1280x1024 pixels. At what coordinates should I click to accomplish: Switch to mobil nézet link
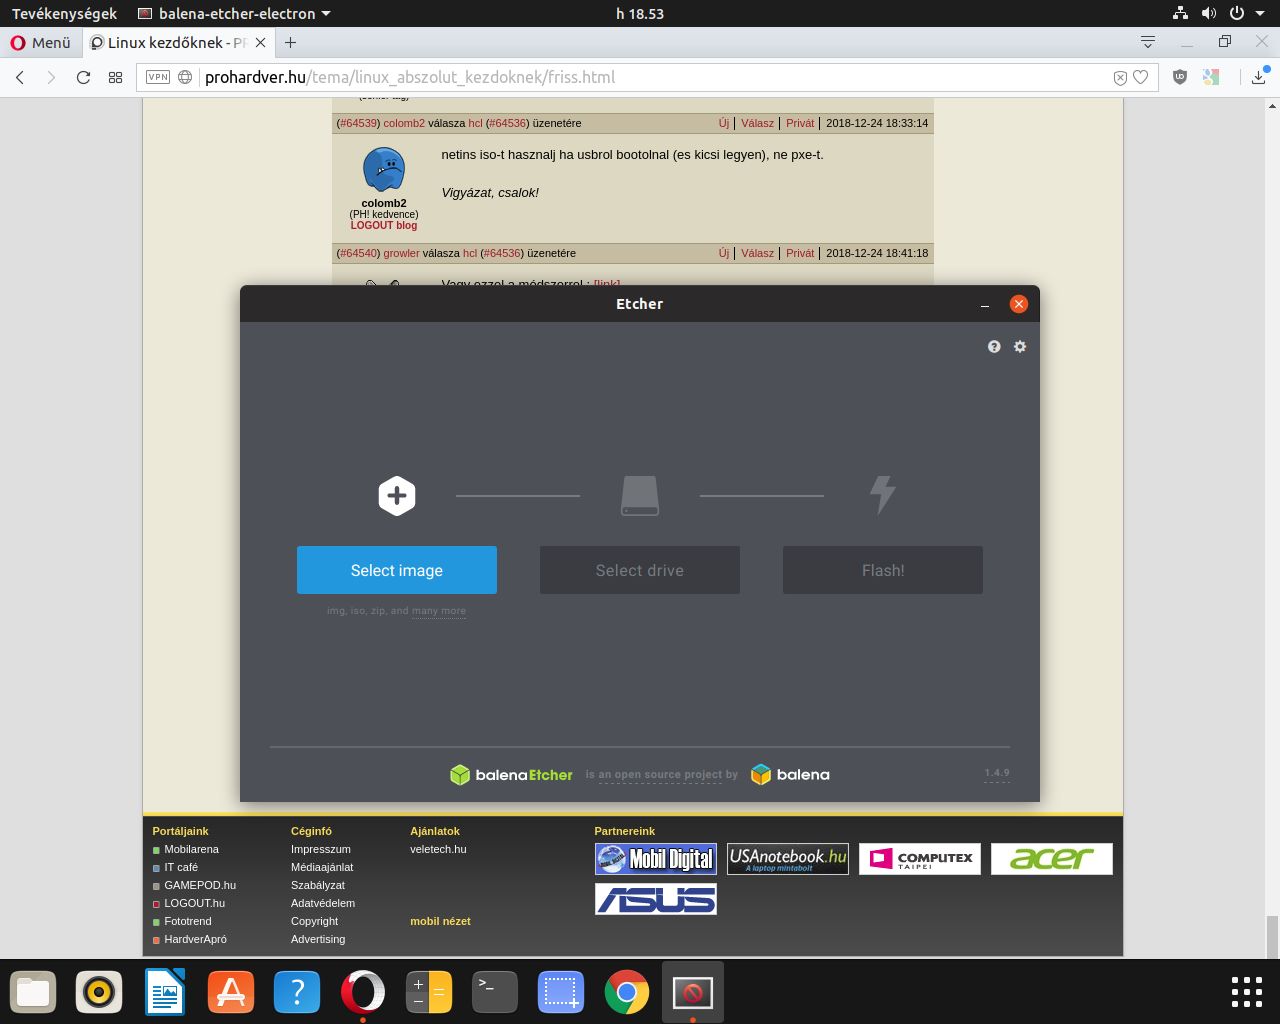click(440, 921)
